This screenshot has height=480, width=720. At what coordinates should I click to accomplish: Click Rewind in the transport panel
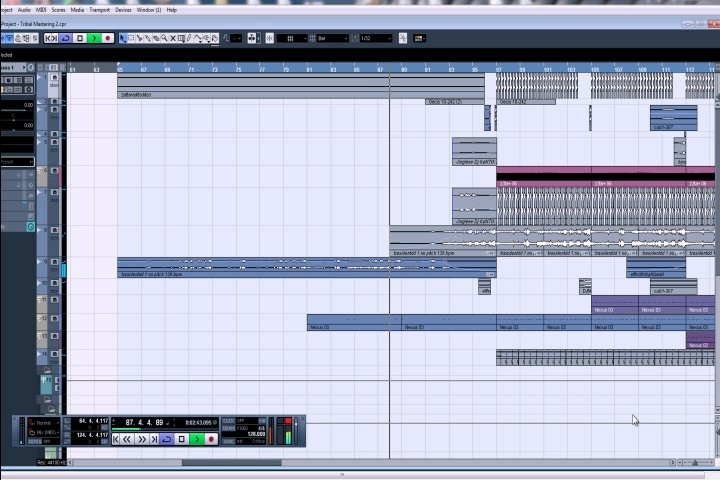(127, 440)
